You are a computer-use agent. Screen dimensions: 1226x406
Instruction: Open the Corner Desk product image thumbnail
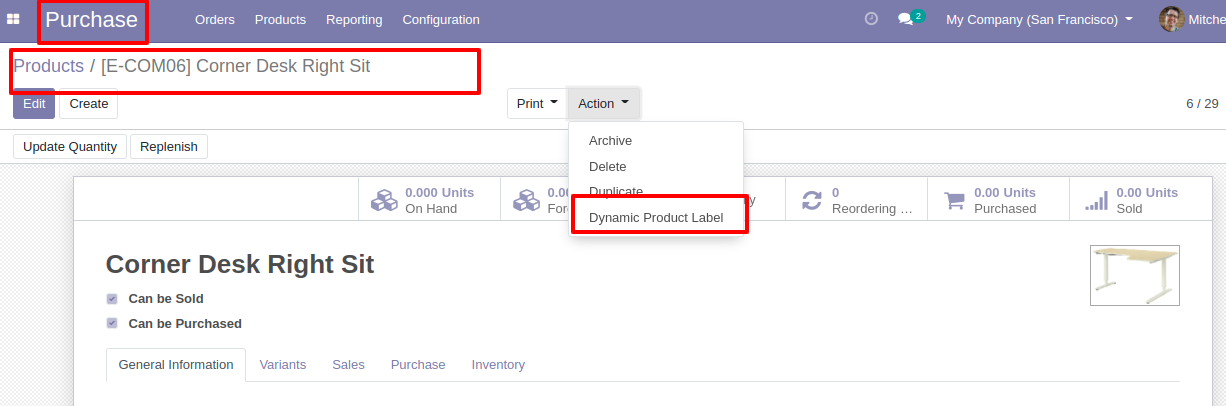pos(1134,275)
